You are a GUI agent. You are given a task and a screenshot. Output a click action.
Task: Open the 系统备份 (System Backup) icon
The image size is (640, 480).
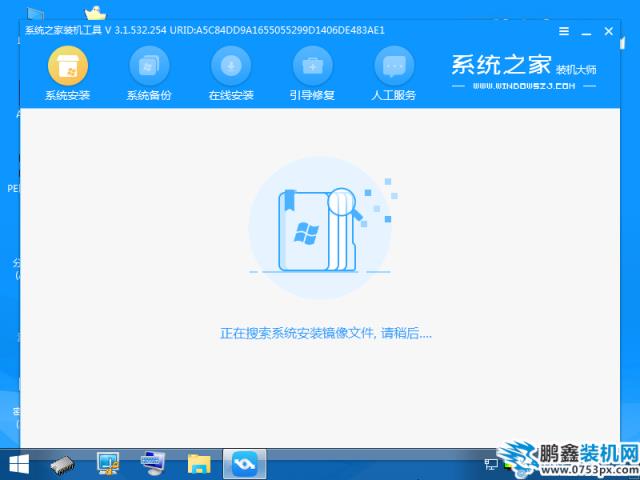click(149, 66)
